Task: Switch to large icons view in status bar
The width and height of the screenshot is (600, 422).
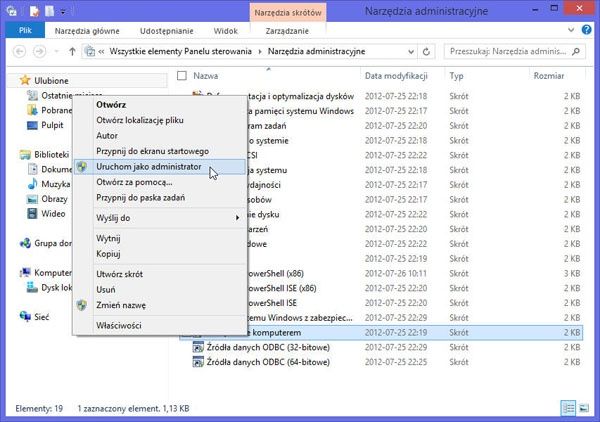Action: (x=584, y=408)
